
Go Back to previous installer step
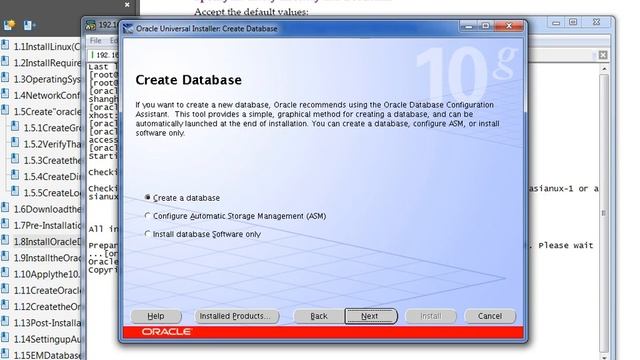pyautogui.click(x=319, y=316)
